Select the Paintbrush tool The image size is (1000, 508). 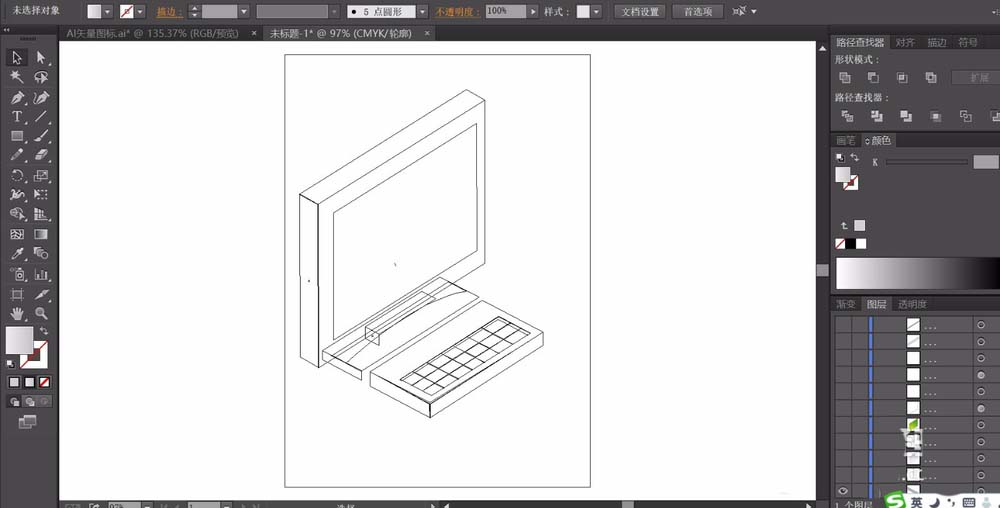(x=41, y=136)
